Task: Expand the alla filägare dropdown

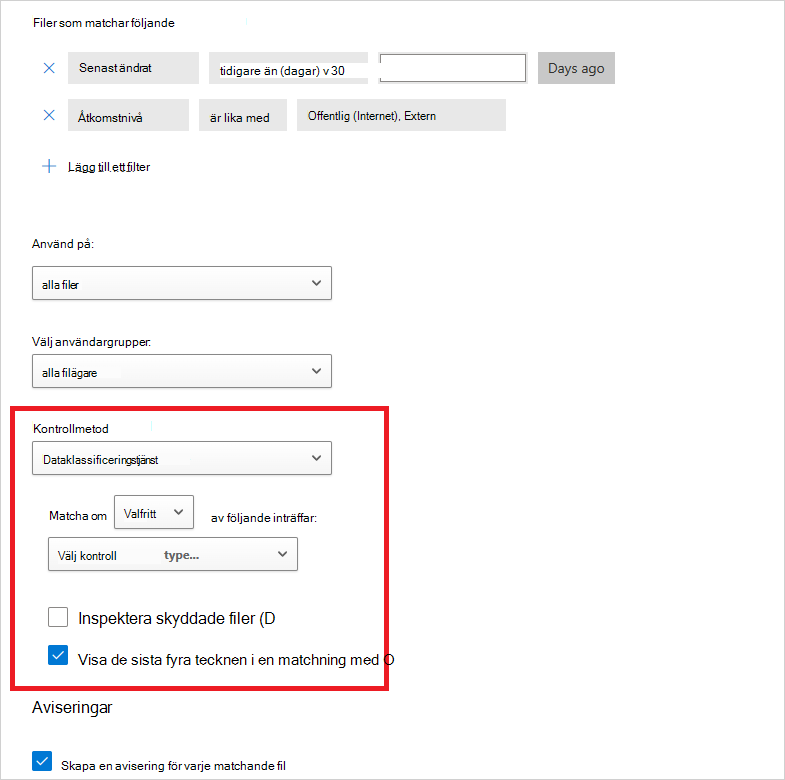Action: 182,371
